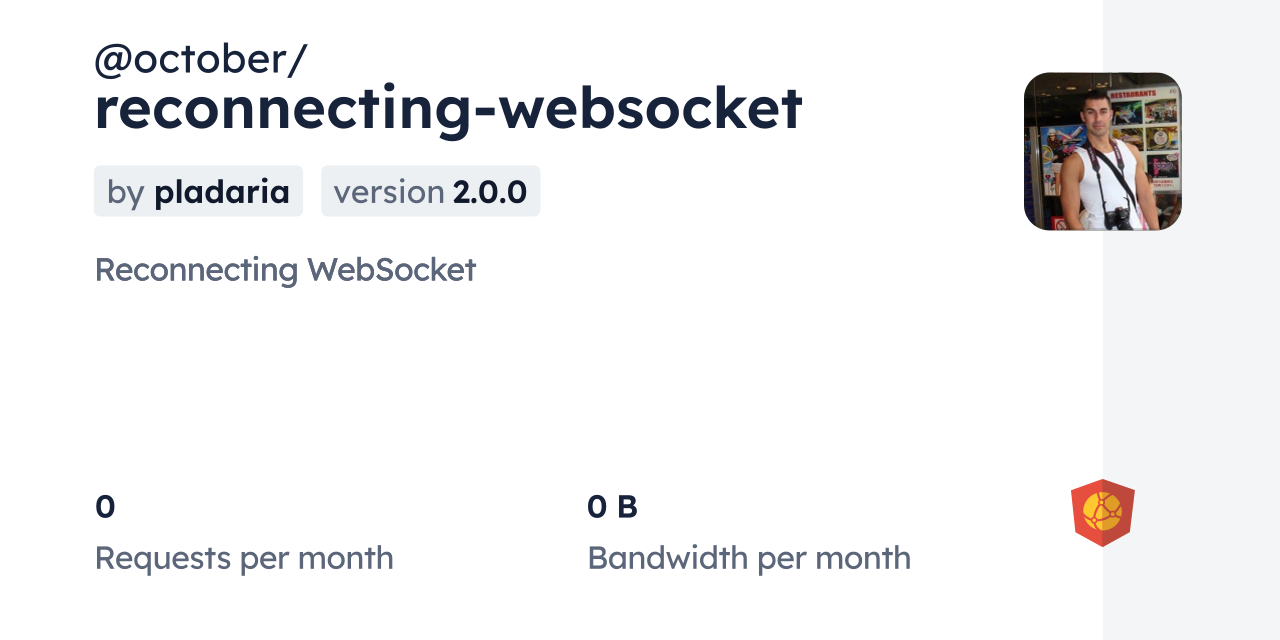Open the author's avatar photo

coord(1102,151)
